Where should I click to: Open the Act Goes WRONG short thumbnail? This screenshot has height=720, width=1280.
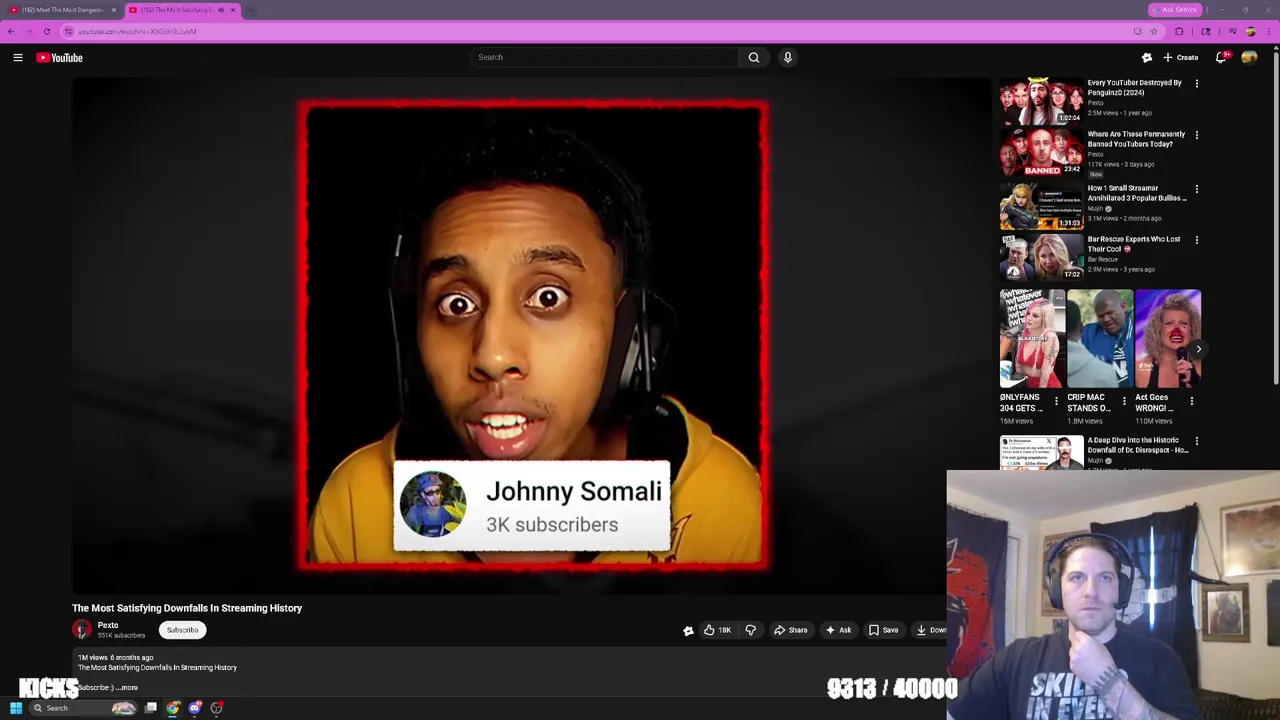pos(1168,339)
